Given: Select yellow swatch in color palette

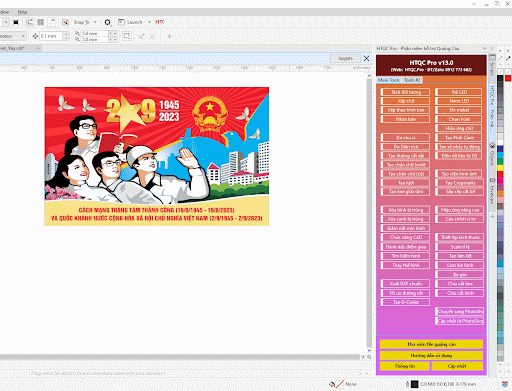Looking at the screenshot, I should (500, 168).
